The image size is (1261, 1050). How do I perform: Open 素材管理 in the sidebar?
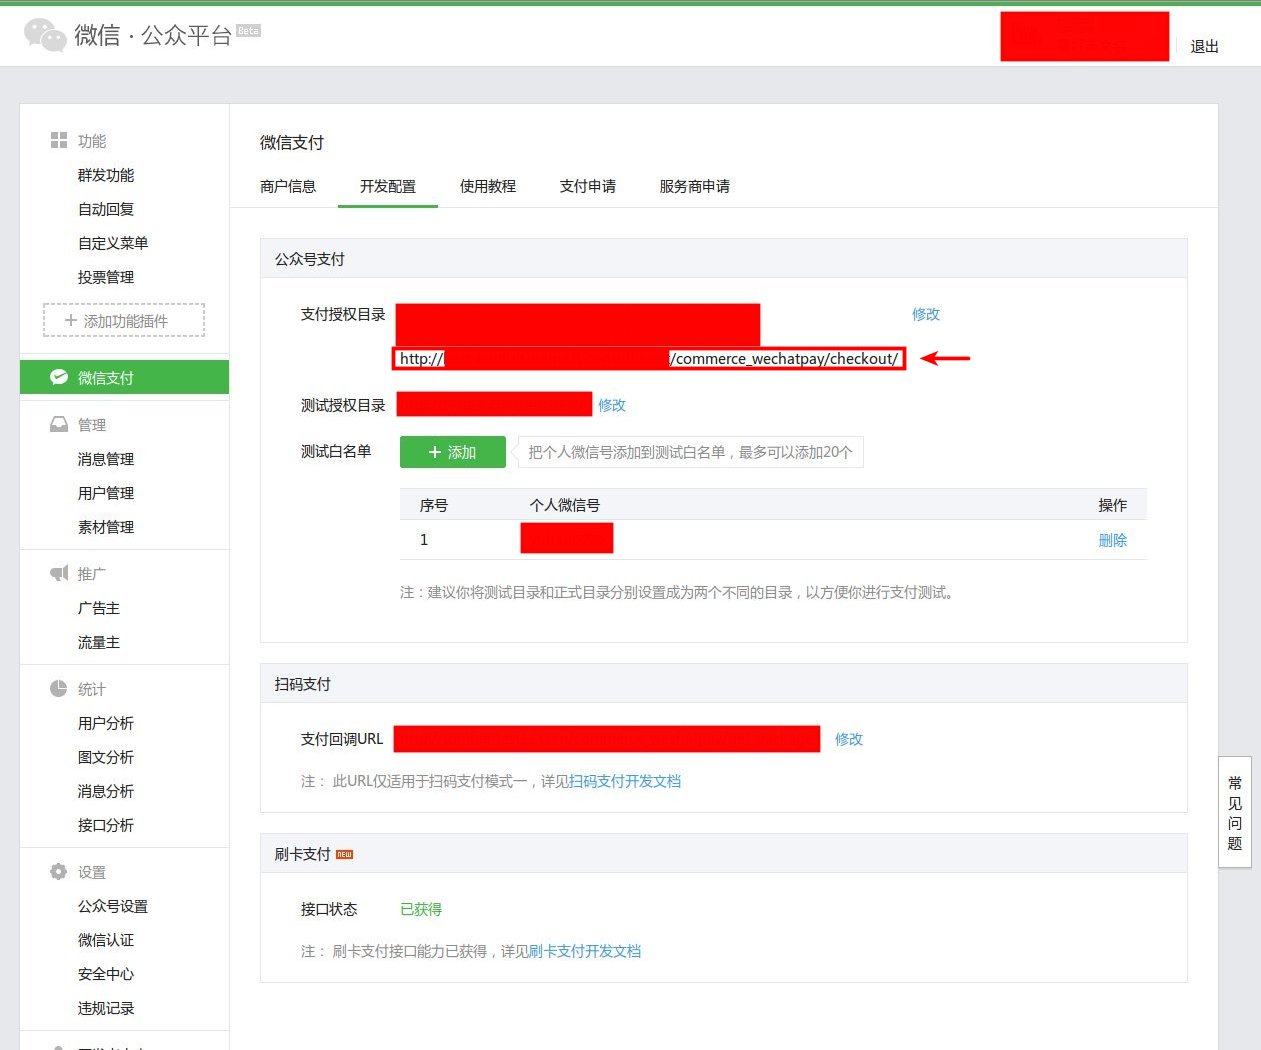(106, 527)
